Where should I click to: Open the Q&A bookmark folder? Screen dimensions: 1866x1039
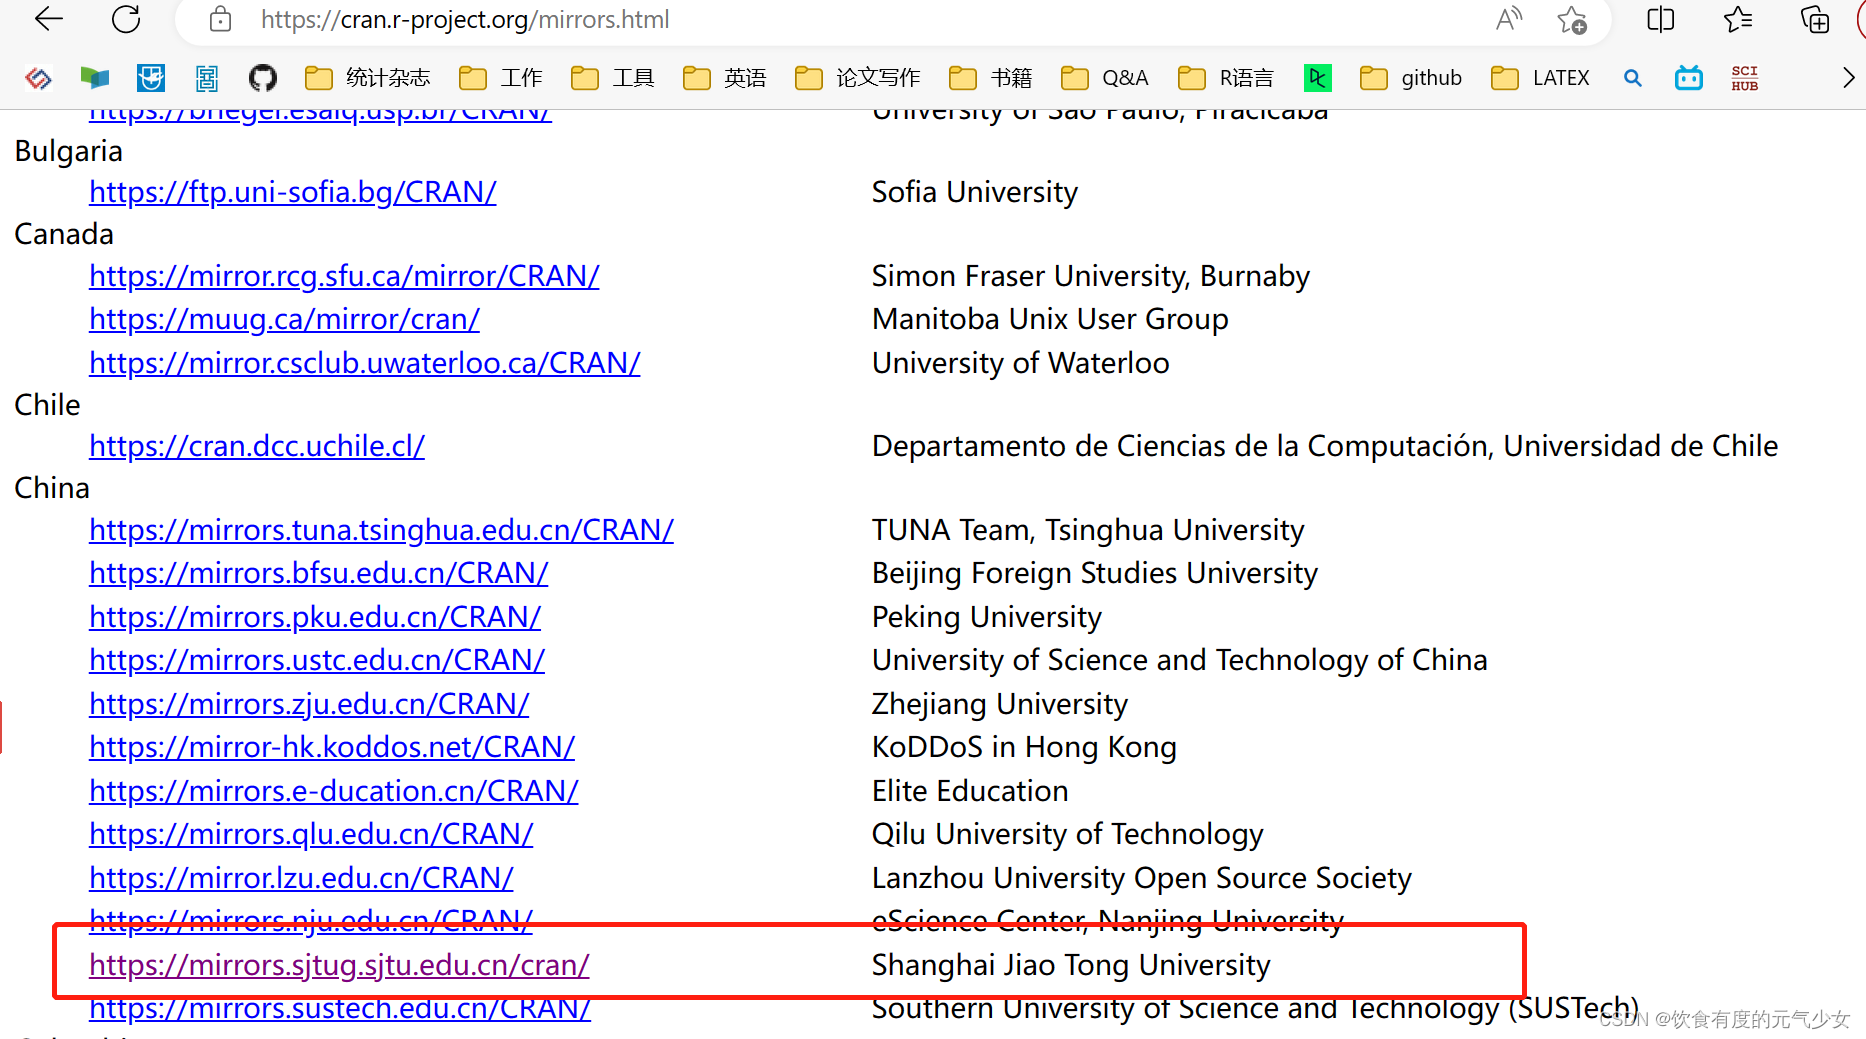[x=1105, y=78]
